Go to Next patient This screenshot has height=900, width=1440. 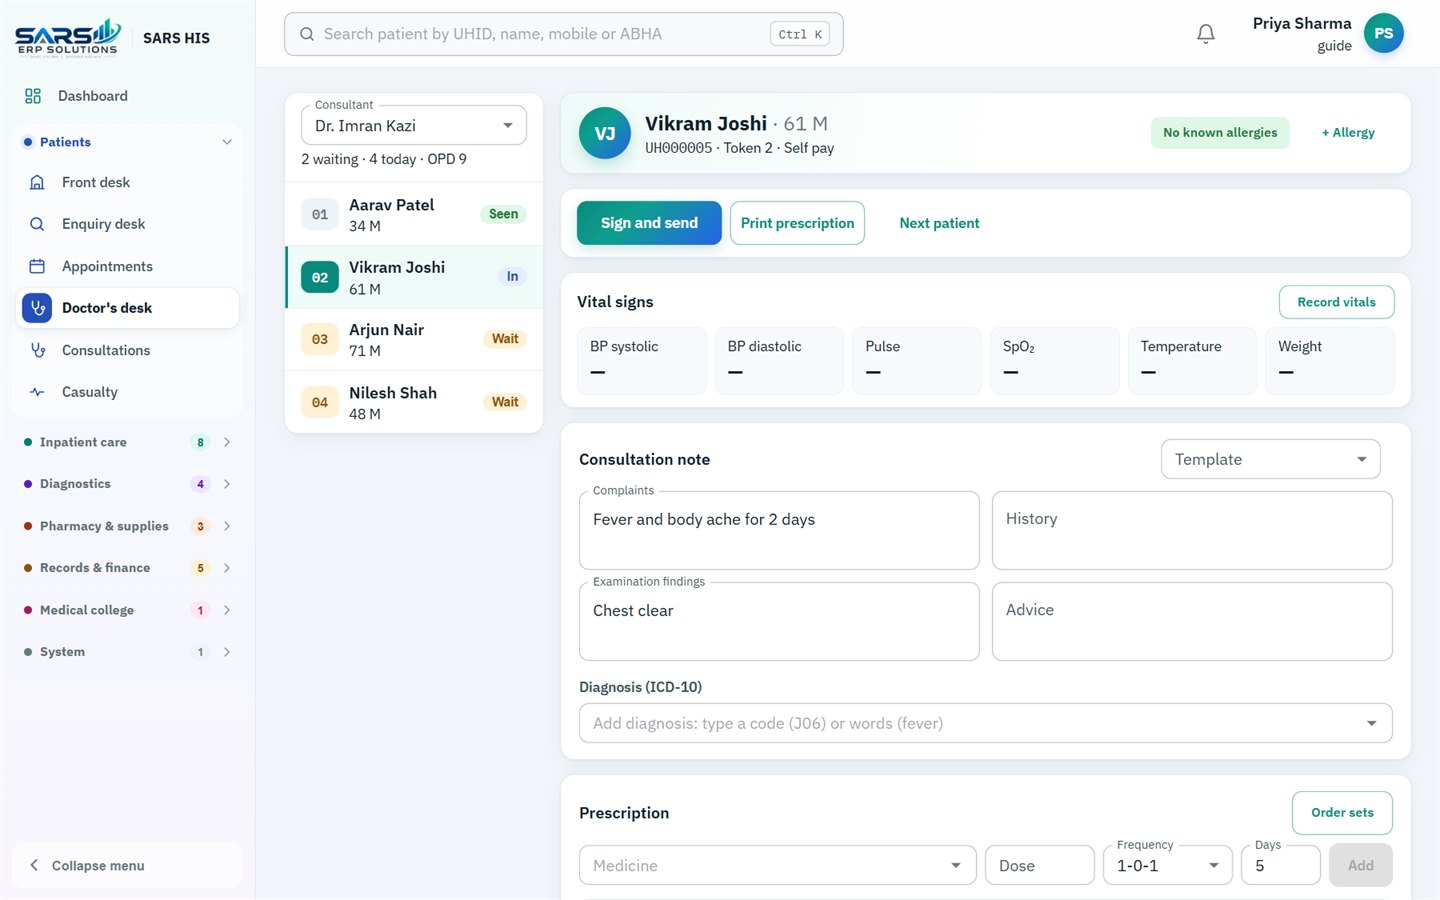point(939,223)
